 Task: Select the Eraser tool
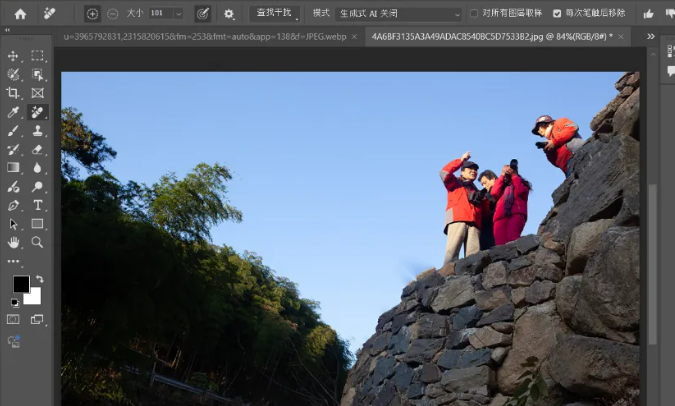pos(37,149)
